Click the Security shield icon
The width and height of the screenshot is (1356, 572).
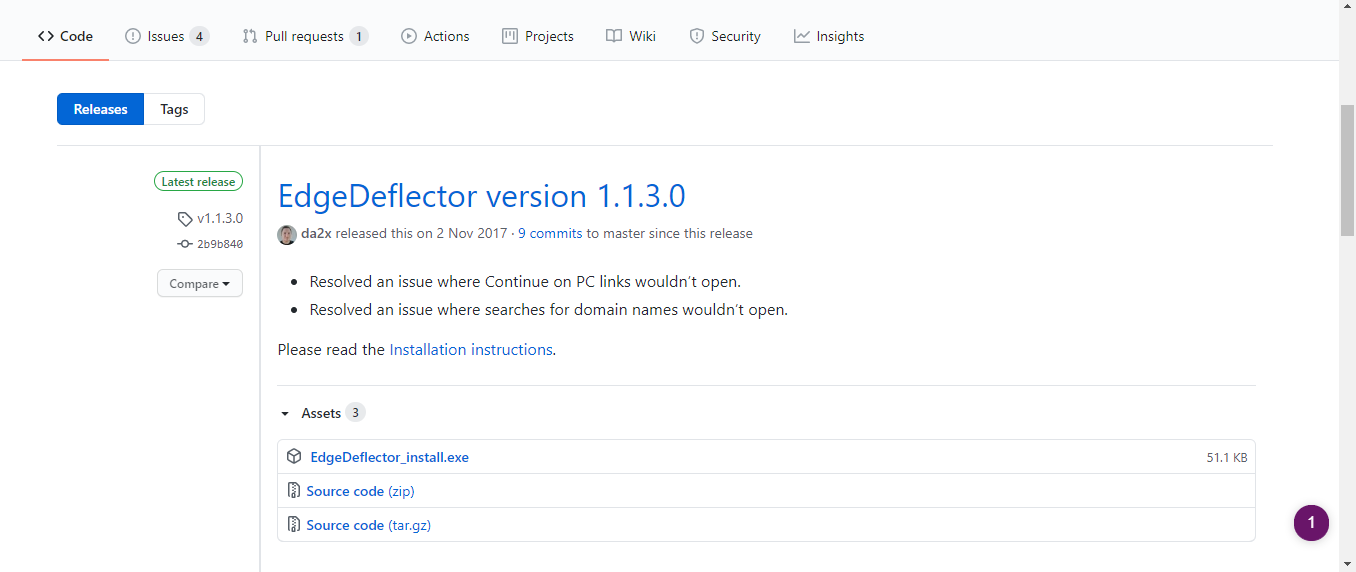click(697, 36)
